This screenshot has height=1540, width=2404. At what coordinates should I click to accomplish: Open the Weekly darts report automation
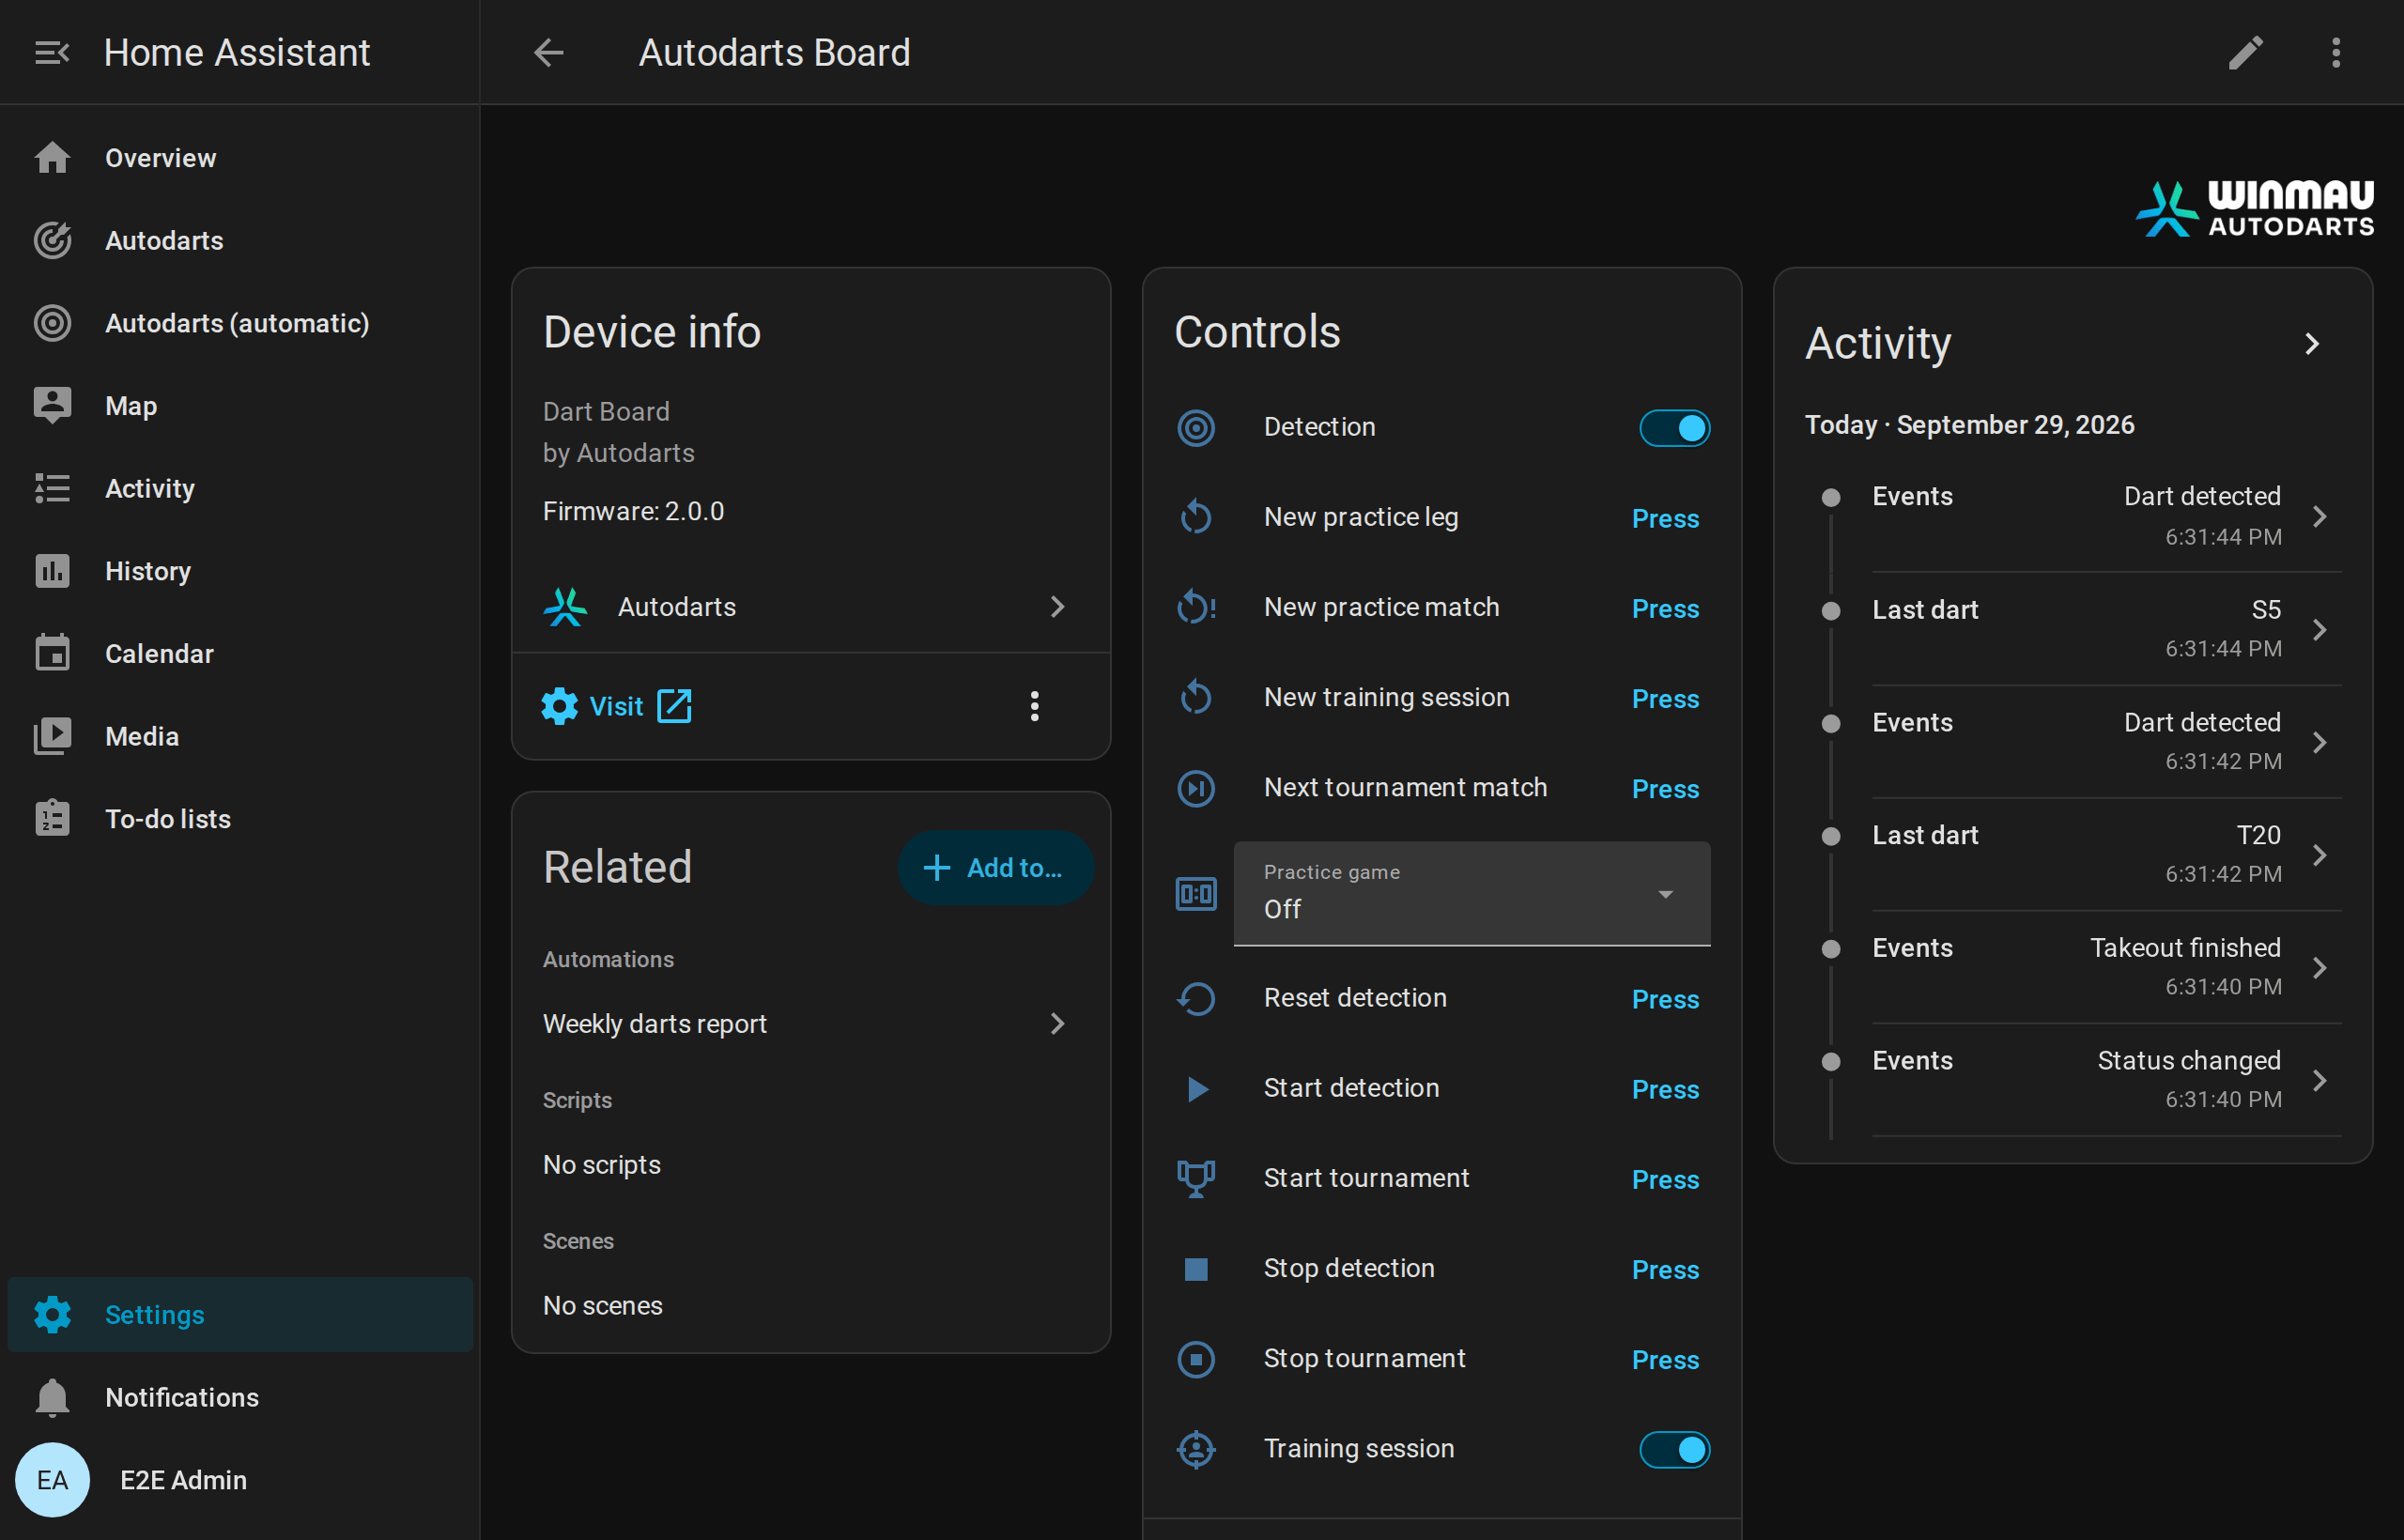[x=810, y=1024]
